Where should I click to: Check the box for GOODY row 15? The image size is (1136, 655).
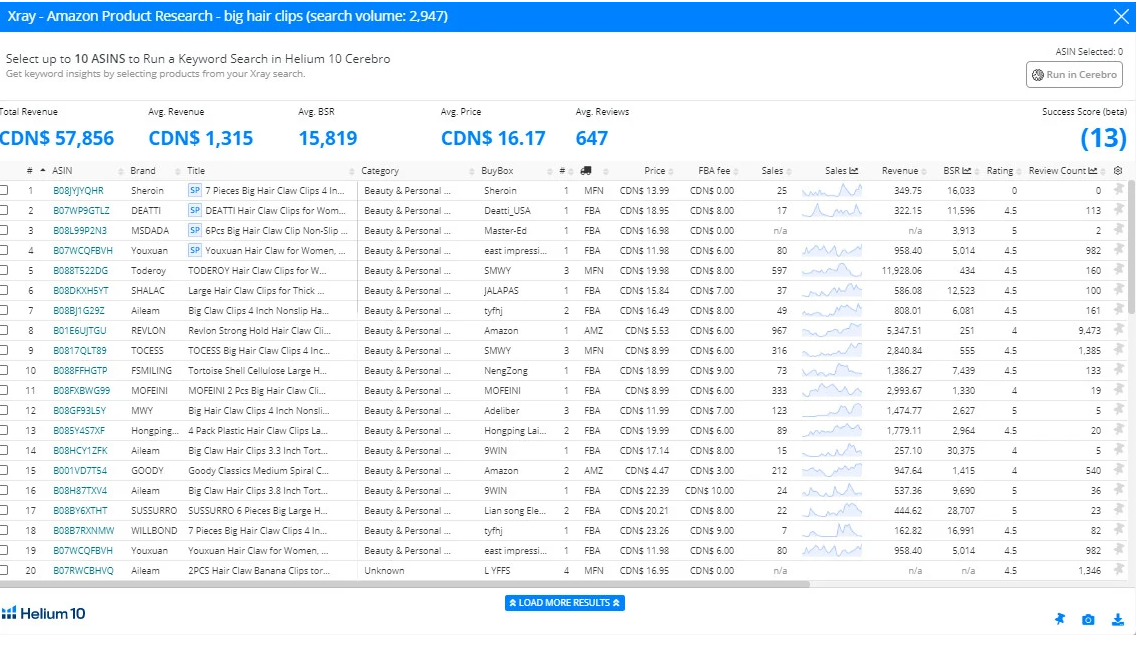tap(4, 471)
